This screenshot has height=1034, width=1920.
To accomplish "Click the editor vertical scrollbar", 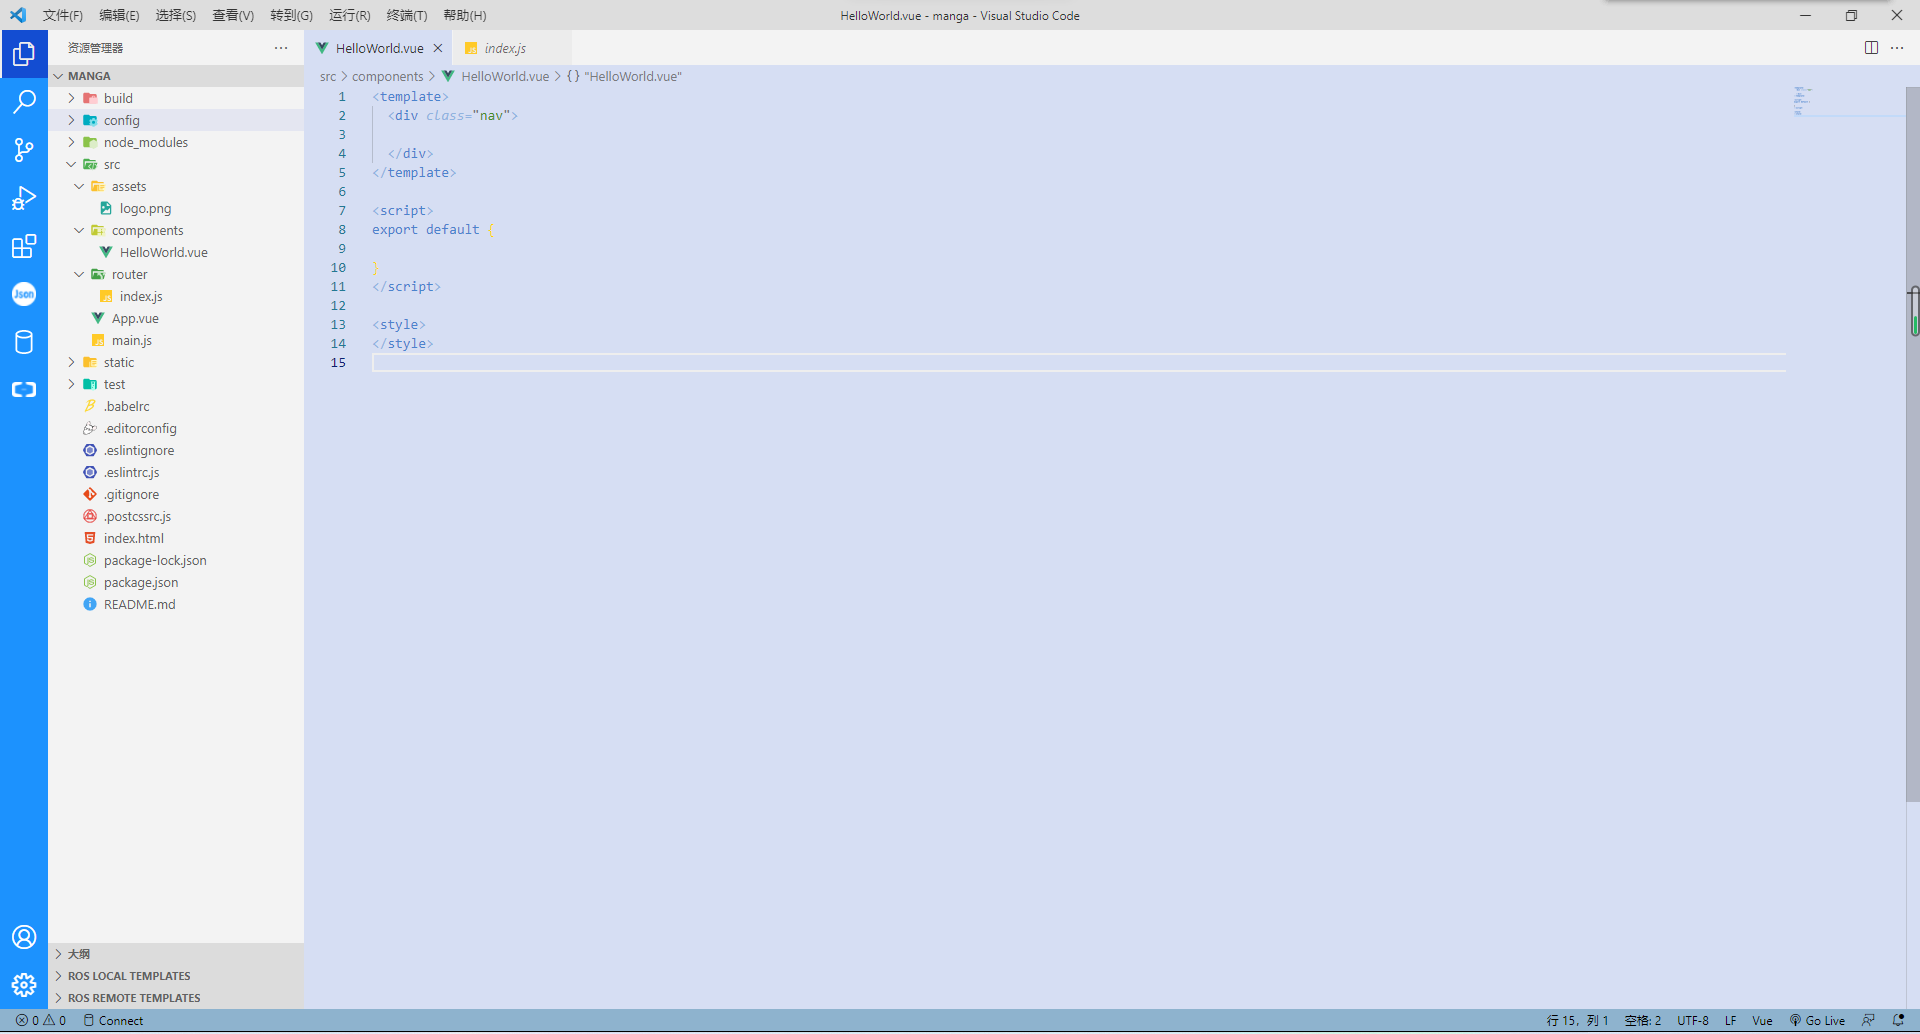I will [1912, 445].
